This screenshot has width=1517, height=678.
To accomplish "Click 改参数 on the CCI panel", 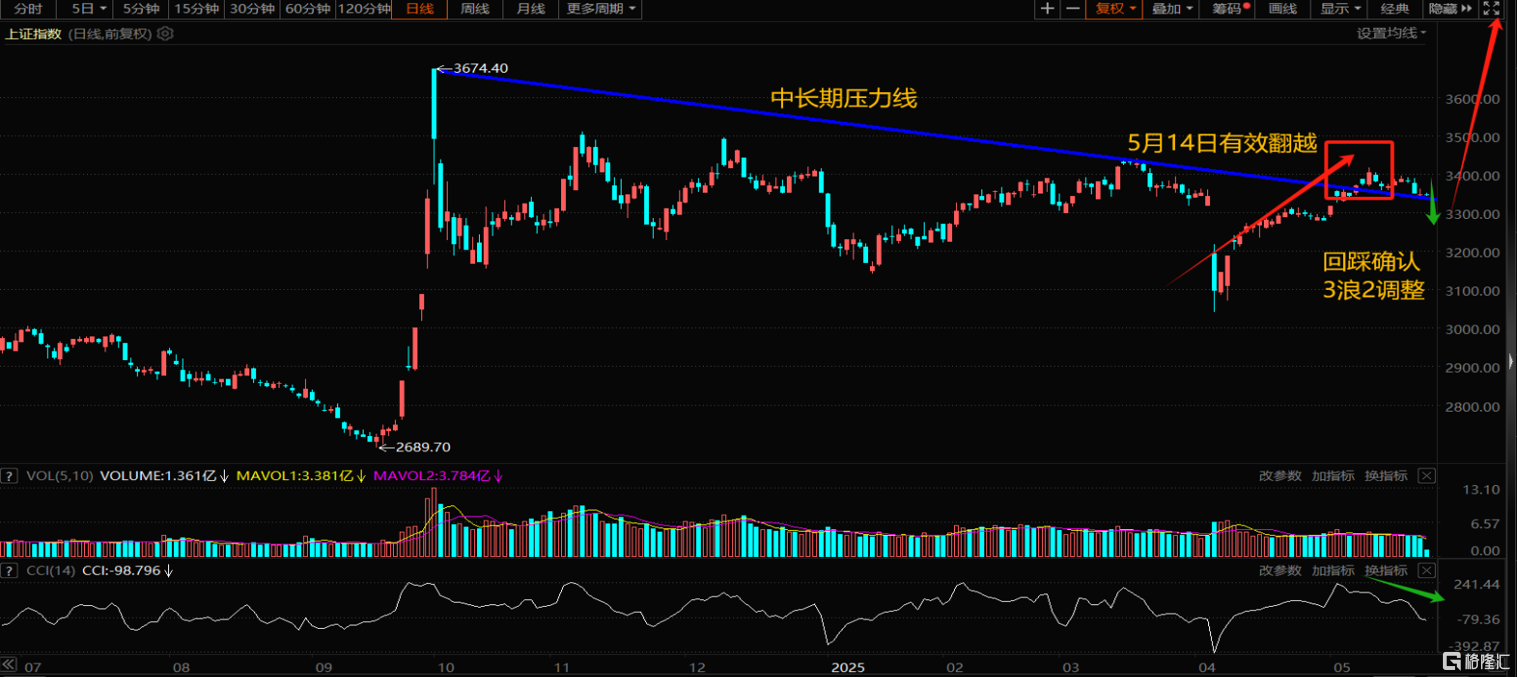I will [1280, 570].
